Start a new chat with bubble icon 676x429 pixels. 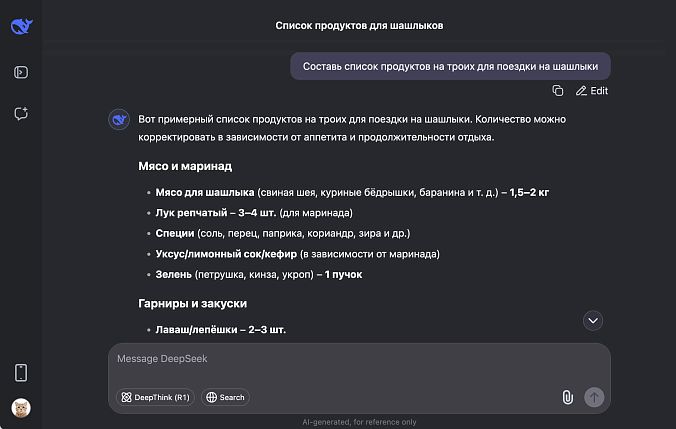pos(21,113)
